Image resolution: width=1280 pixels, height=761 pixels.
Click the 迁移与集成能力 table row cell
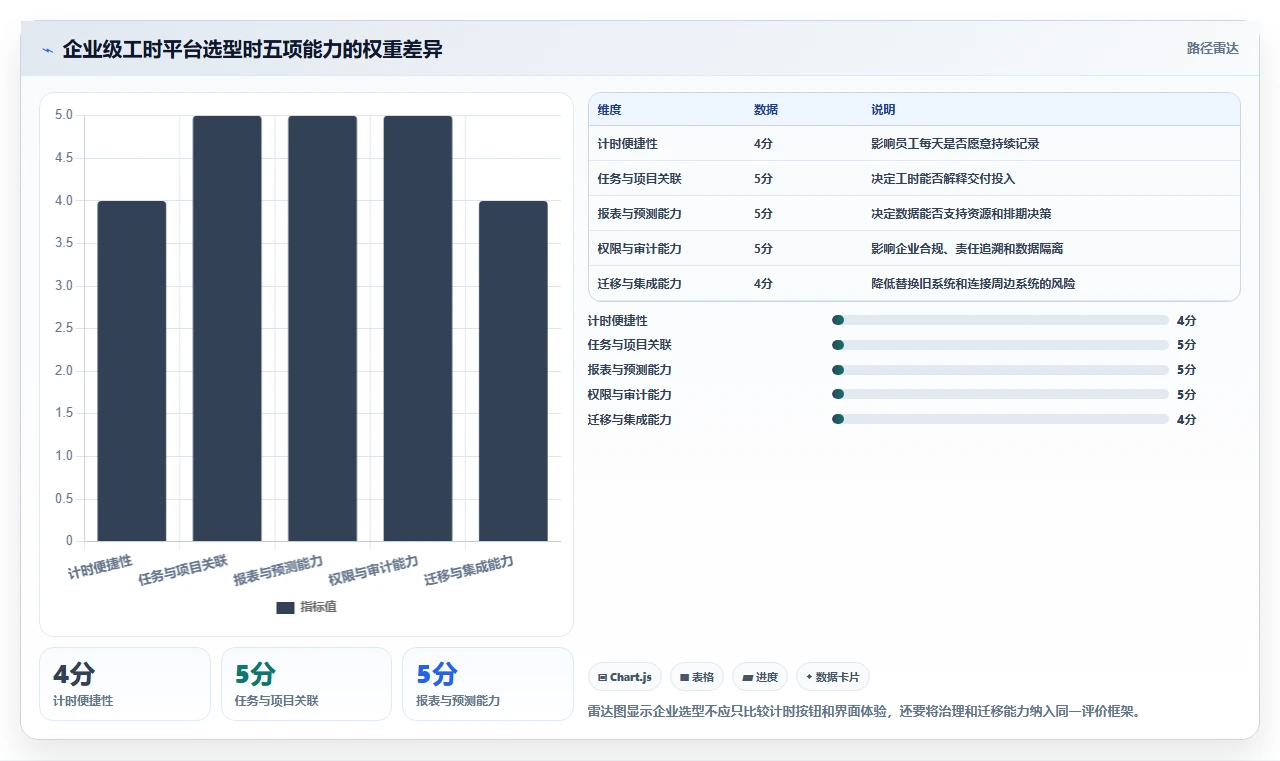pyautogui.click(x=640, y=284)
